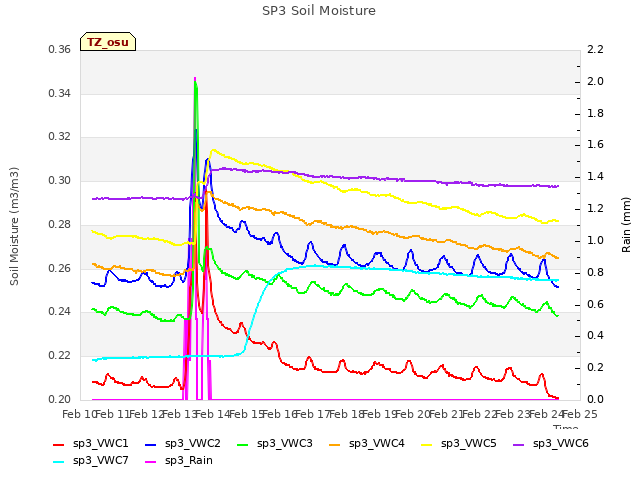Click the sp3_VWC5 legend label
The height and width of the screenshot is (480, 640).
click(469, 443)
